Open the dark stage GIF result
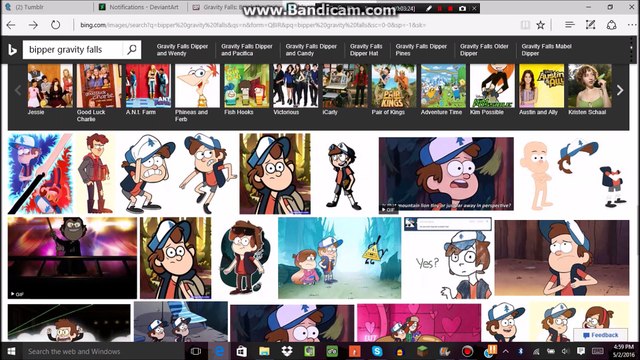Screen dimensions: 640x360 [72, 258]
